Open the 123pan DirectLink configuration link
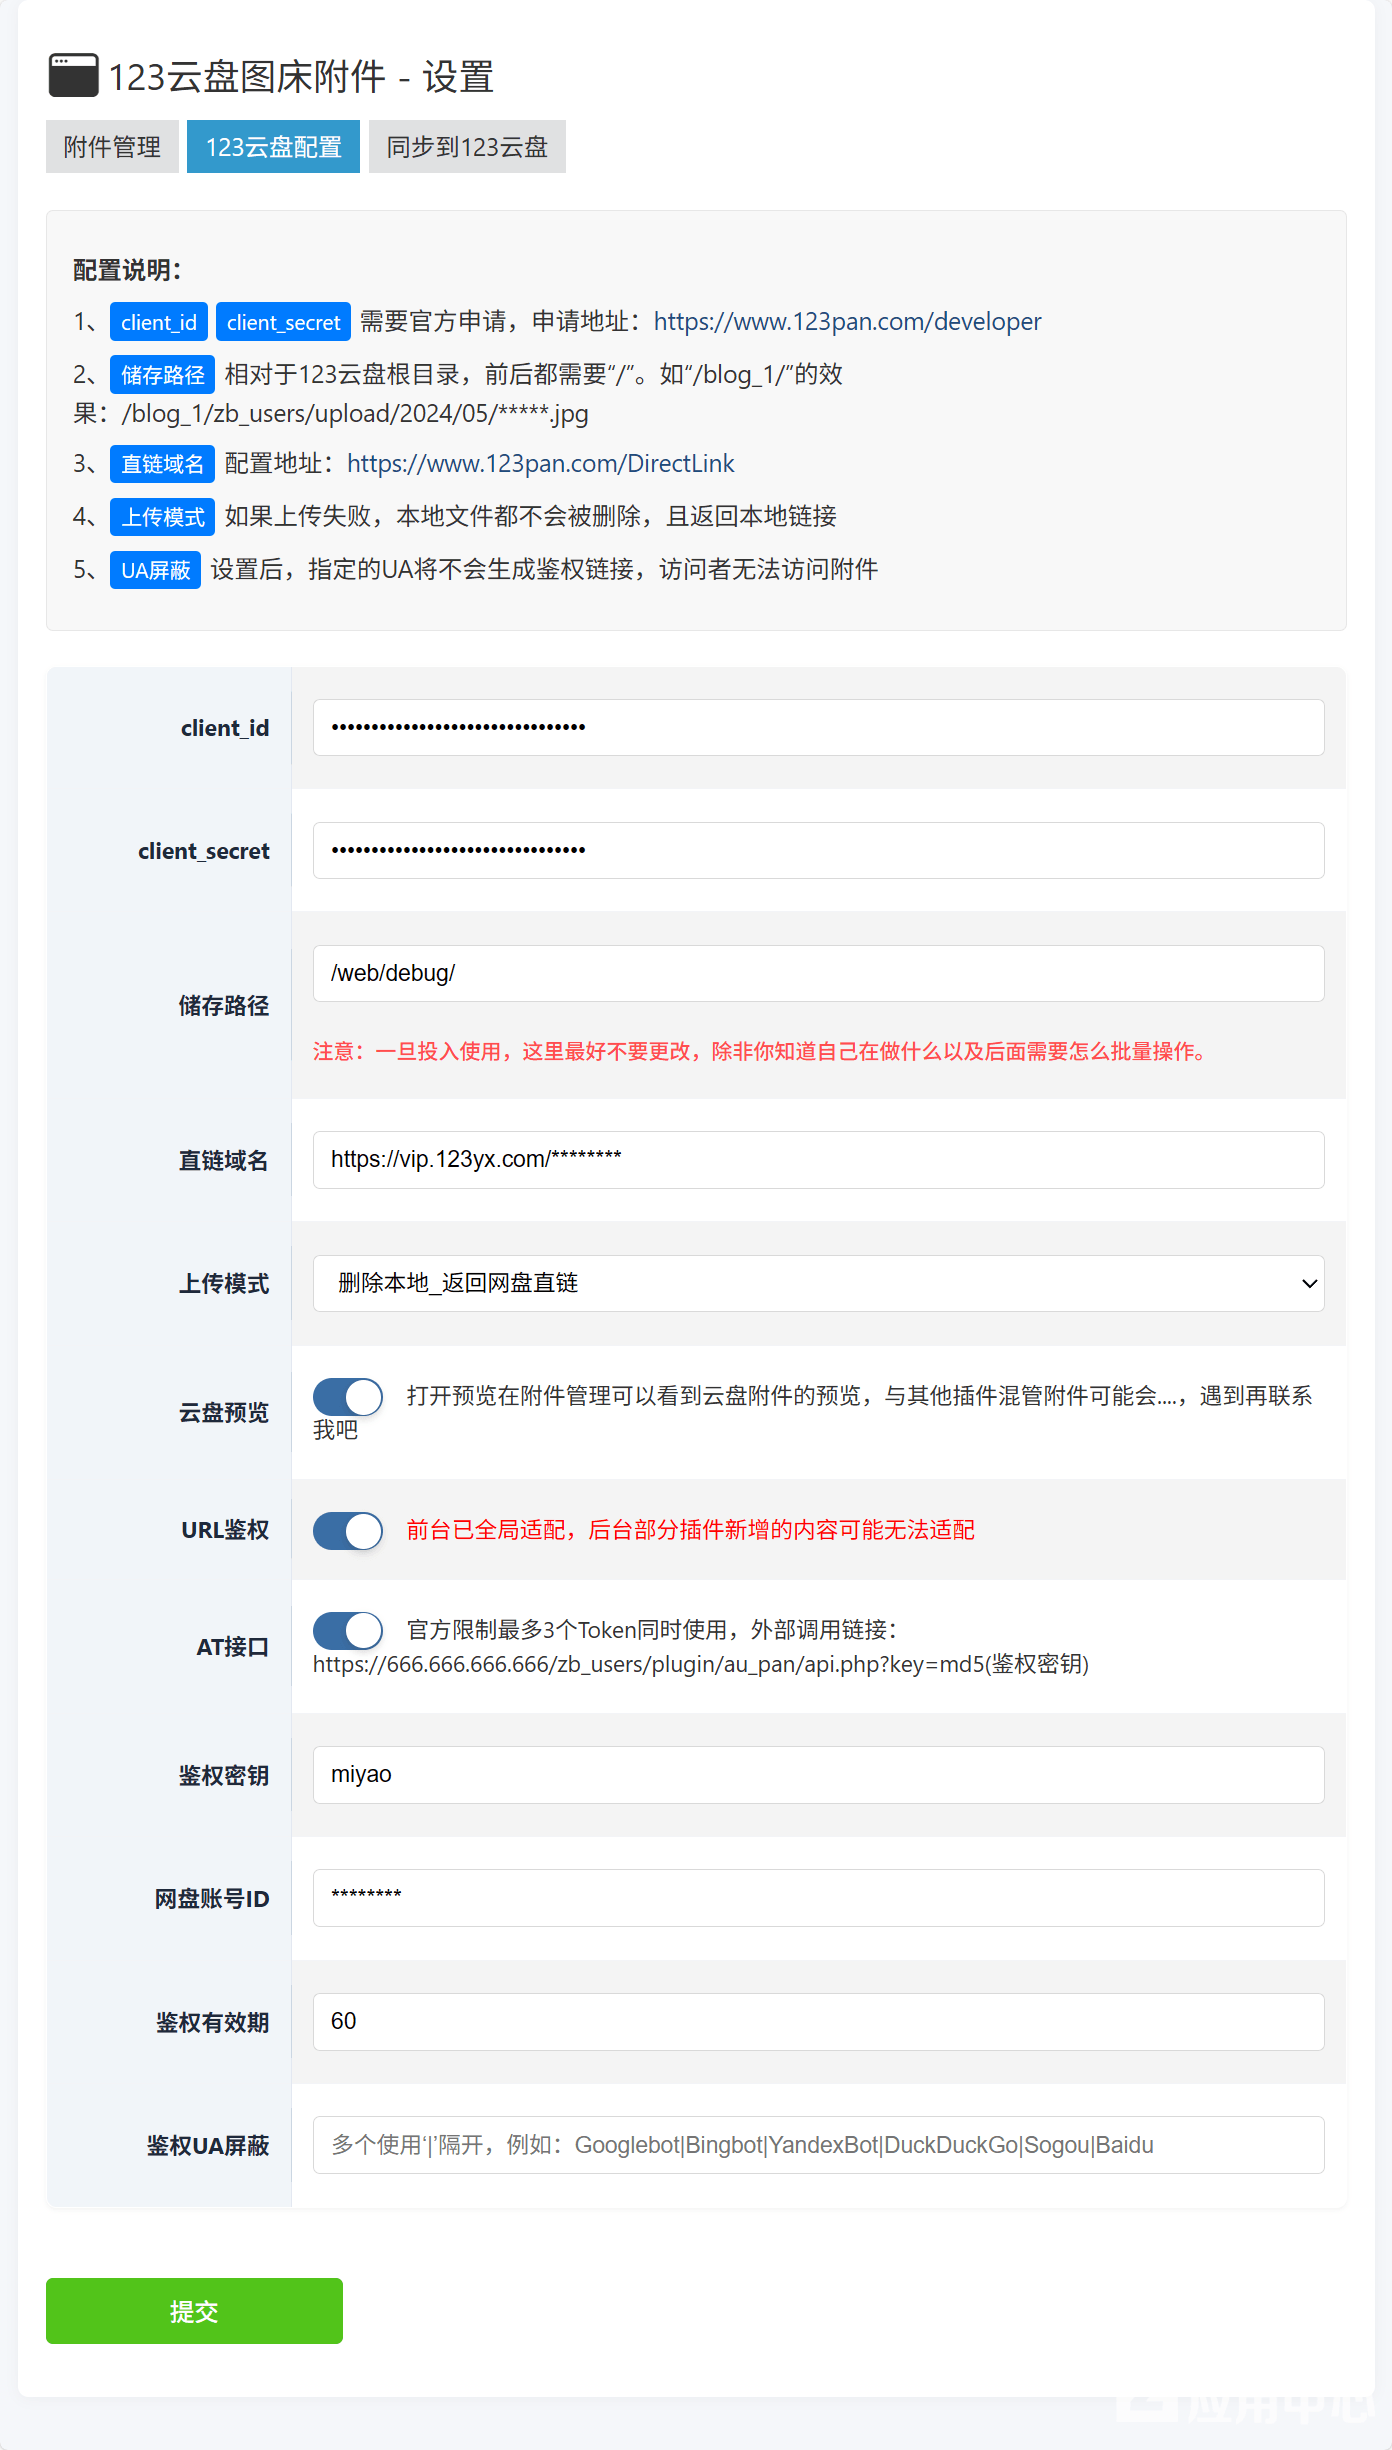Viewport: 1392px width, 2450px height. coord(540,464)
